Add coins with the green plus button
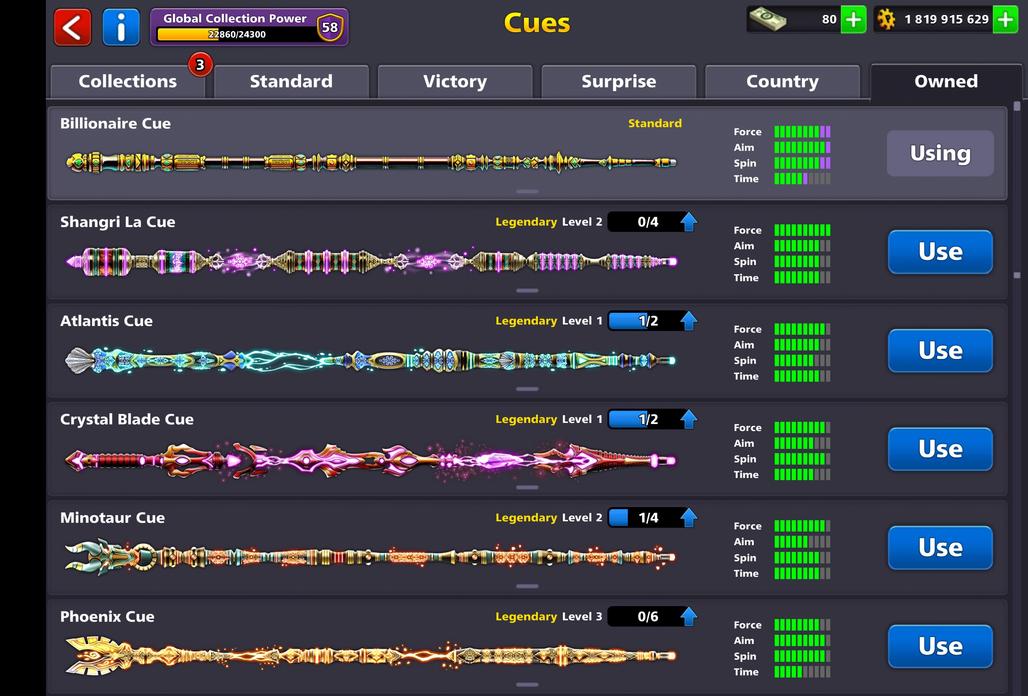Viewport: 1028px width, 696px height. (x=1005, y=19)
